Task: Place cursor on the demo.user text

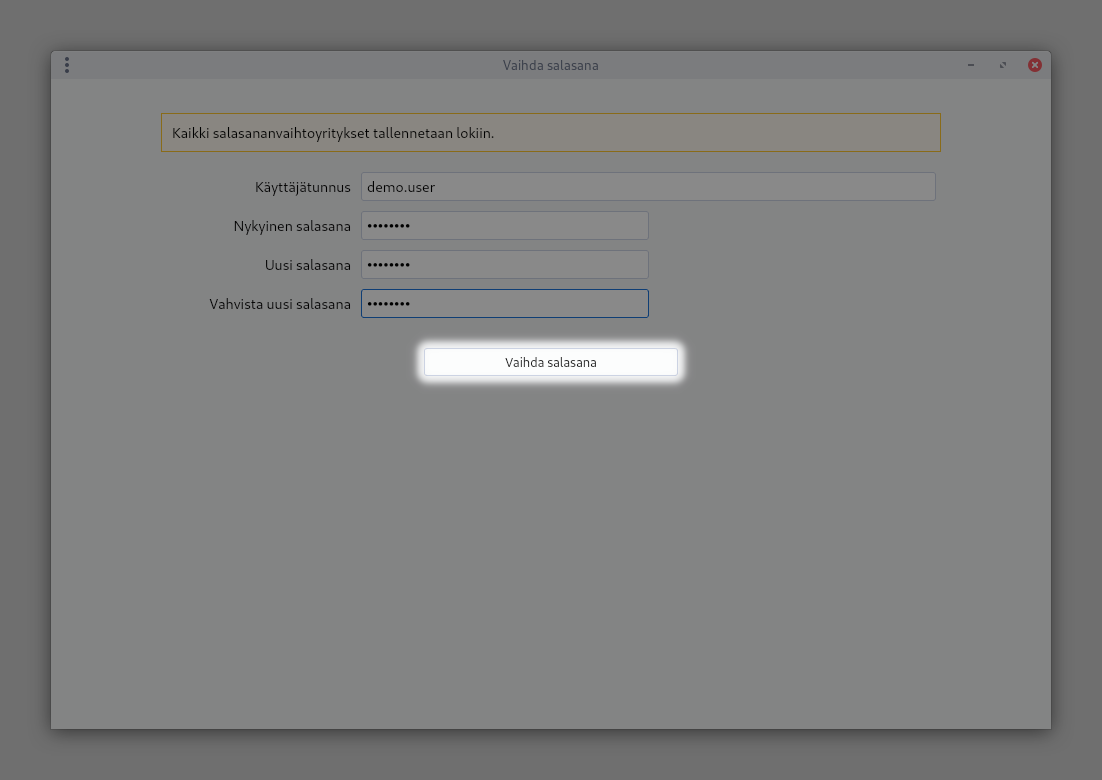Action: click(401, 187)
